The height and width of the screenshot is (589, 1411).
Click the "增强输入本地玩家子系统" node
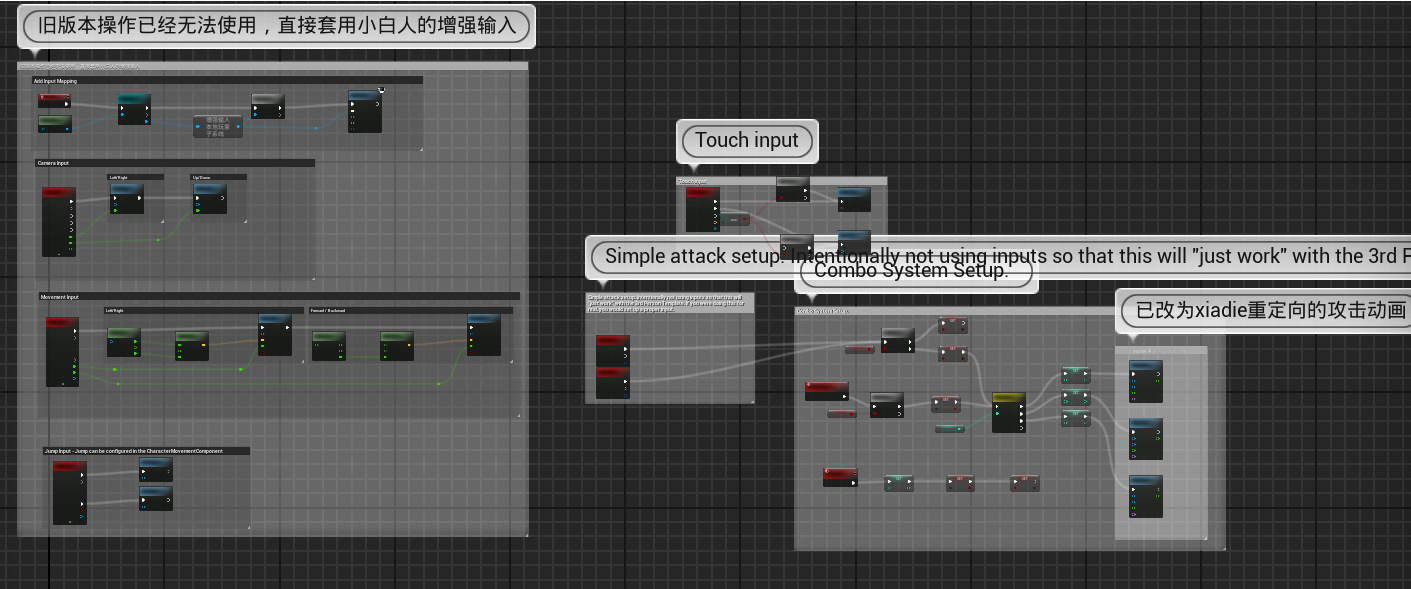pos(218,126)
